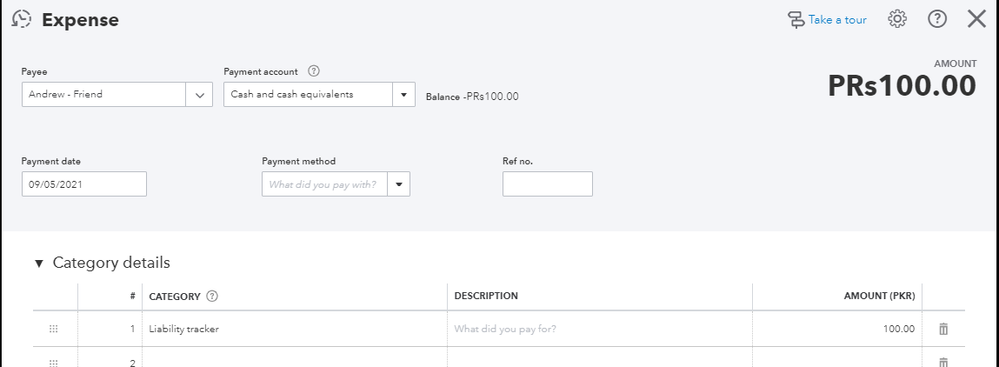Click the drag handle of row 2
999x367 pixels.
tap(54, 363)
